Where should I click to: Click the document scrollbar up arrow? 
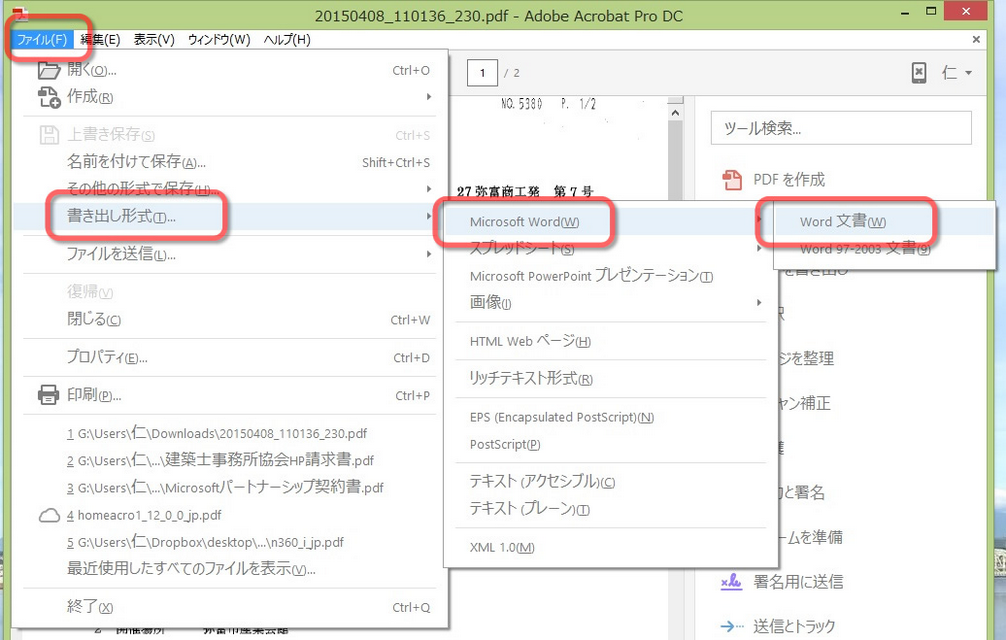click(675, 113)
